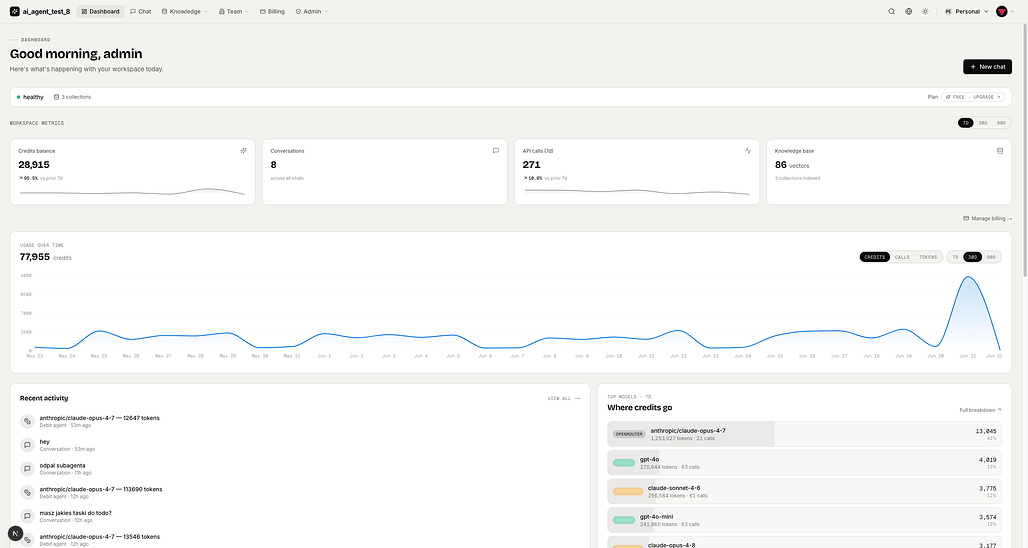The height and width of the screenshot is (548, 1028).
Task: Expand the Admin menu chevron
Action: pyautogui.click(x=326, y=12)
